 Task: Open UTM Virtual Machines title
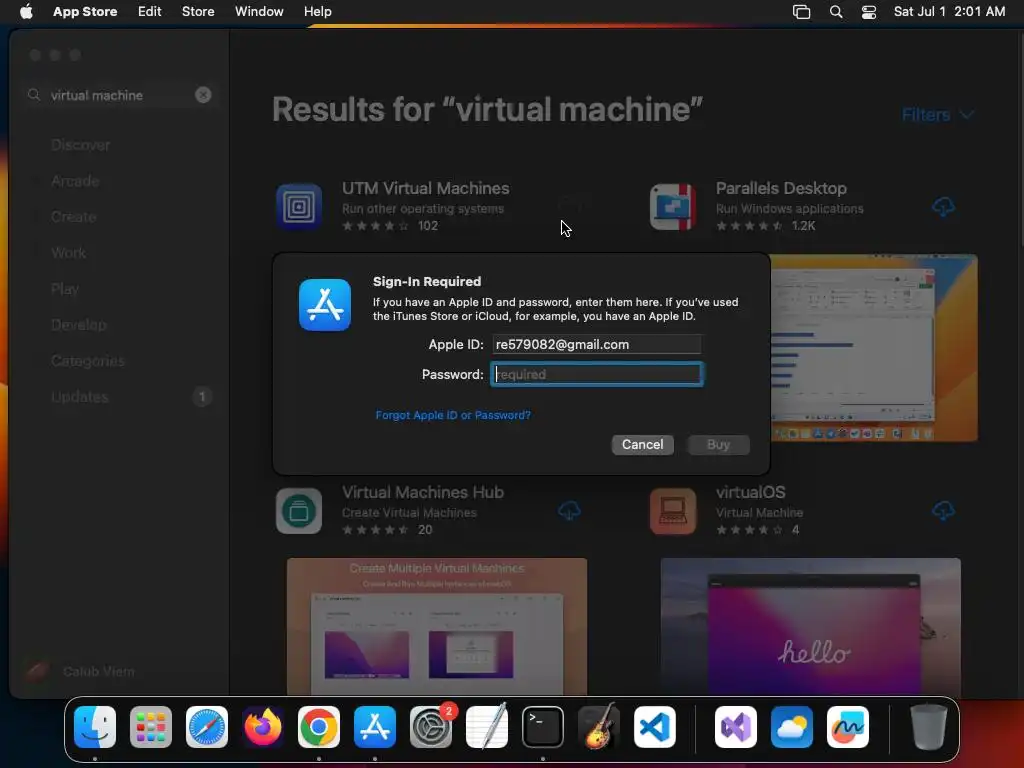[426, 188]
